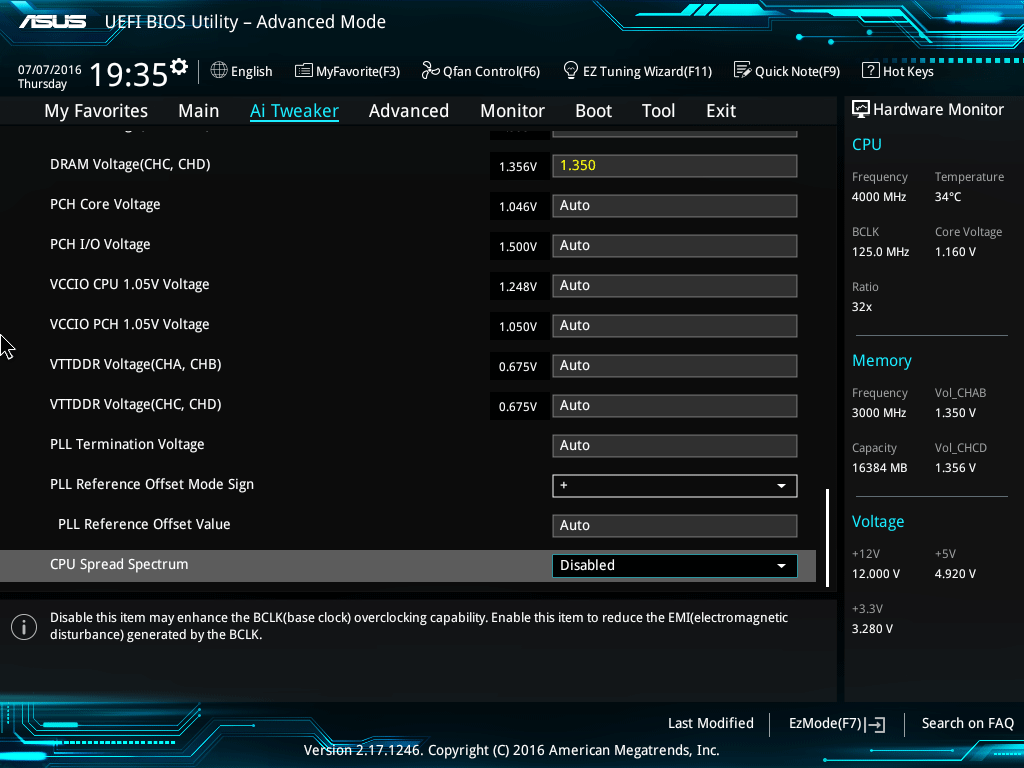Click the EZ Tuning Wizard bulb icon
The image size is (1024, 768).
571,71
